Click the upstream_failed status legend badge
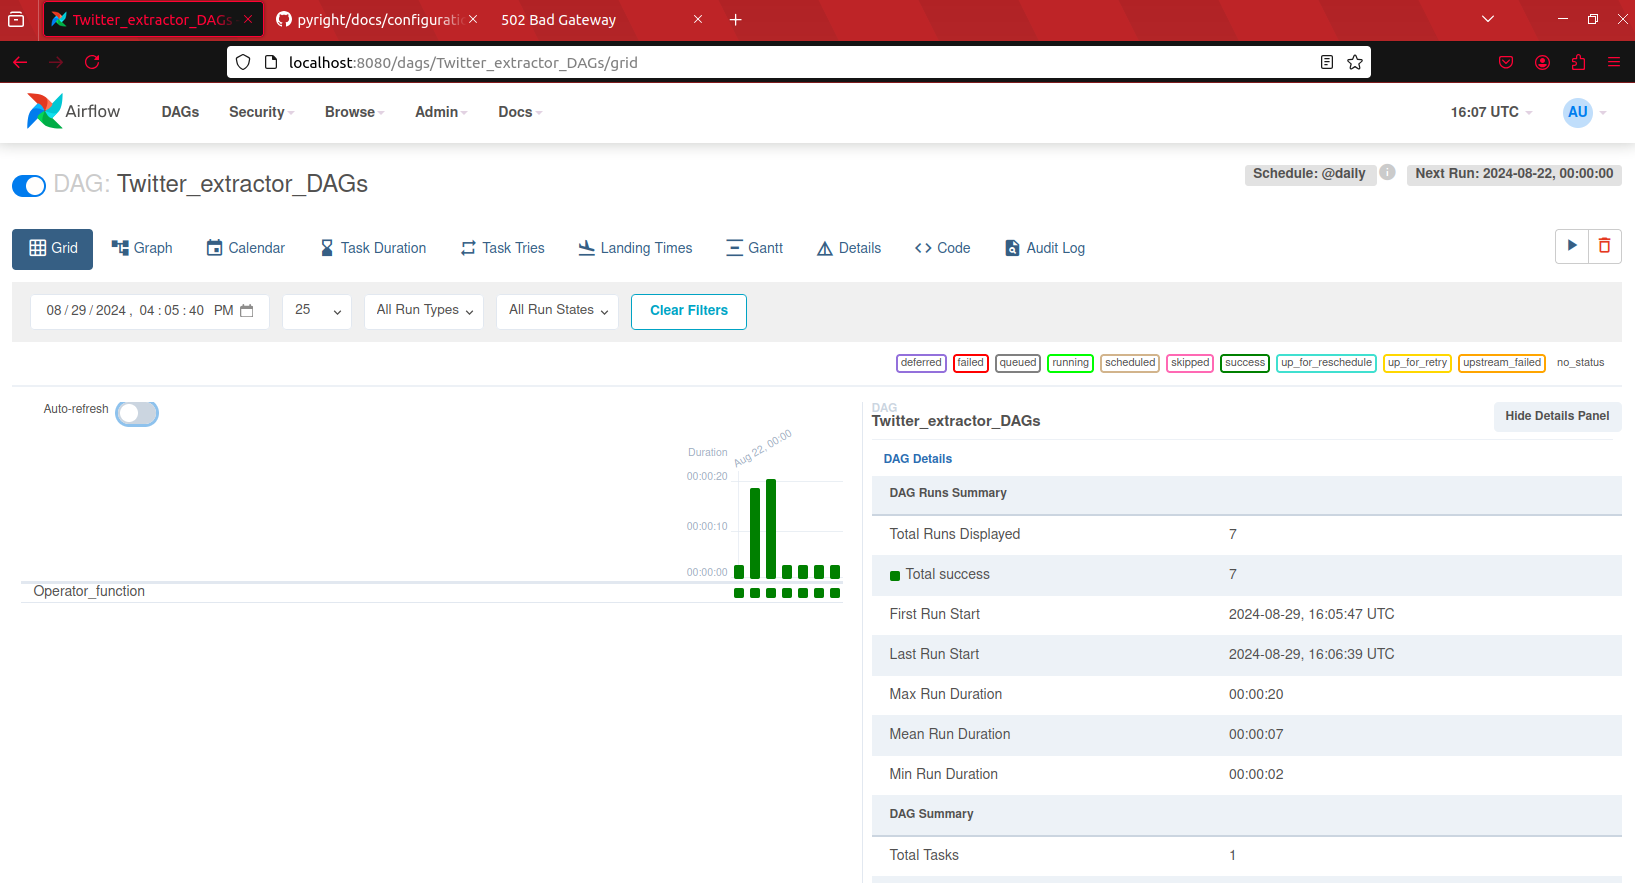 (x=1502, y=363)
